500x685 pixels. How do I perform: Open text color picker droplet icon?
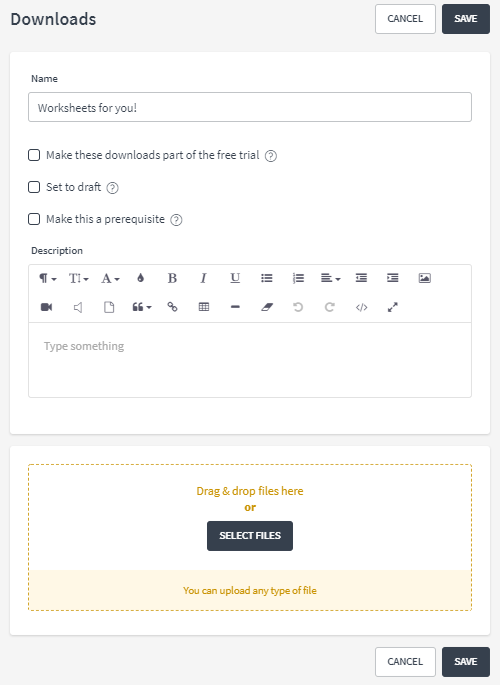[141, 278]
